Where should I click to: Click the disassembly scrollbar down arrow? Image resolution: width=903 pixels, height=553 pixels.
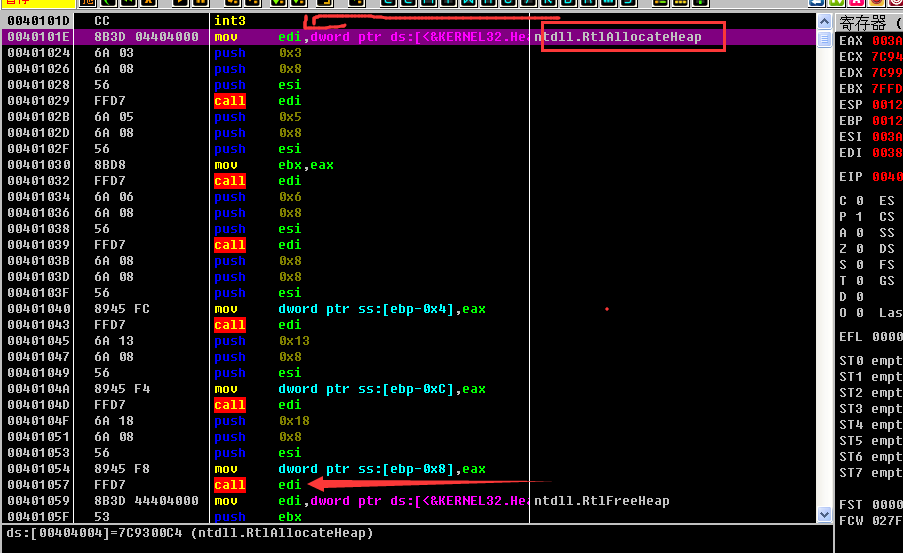(x=824, y=516)
